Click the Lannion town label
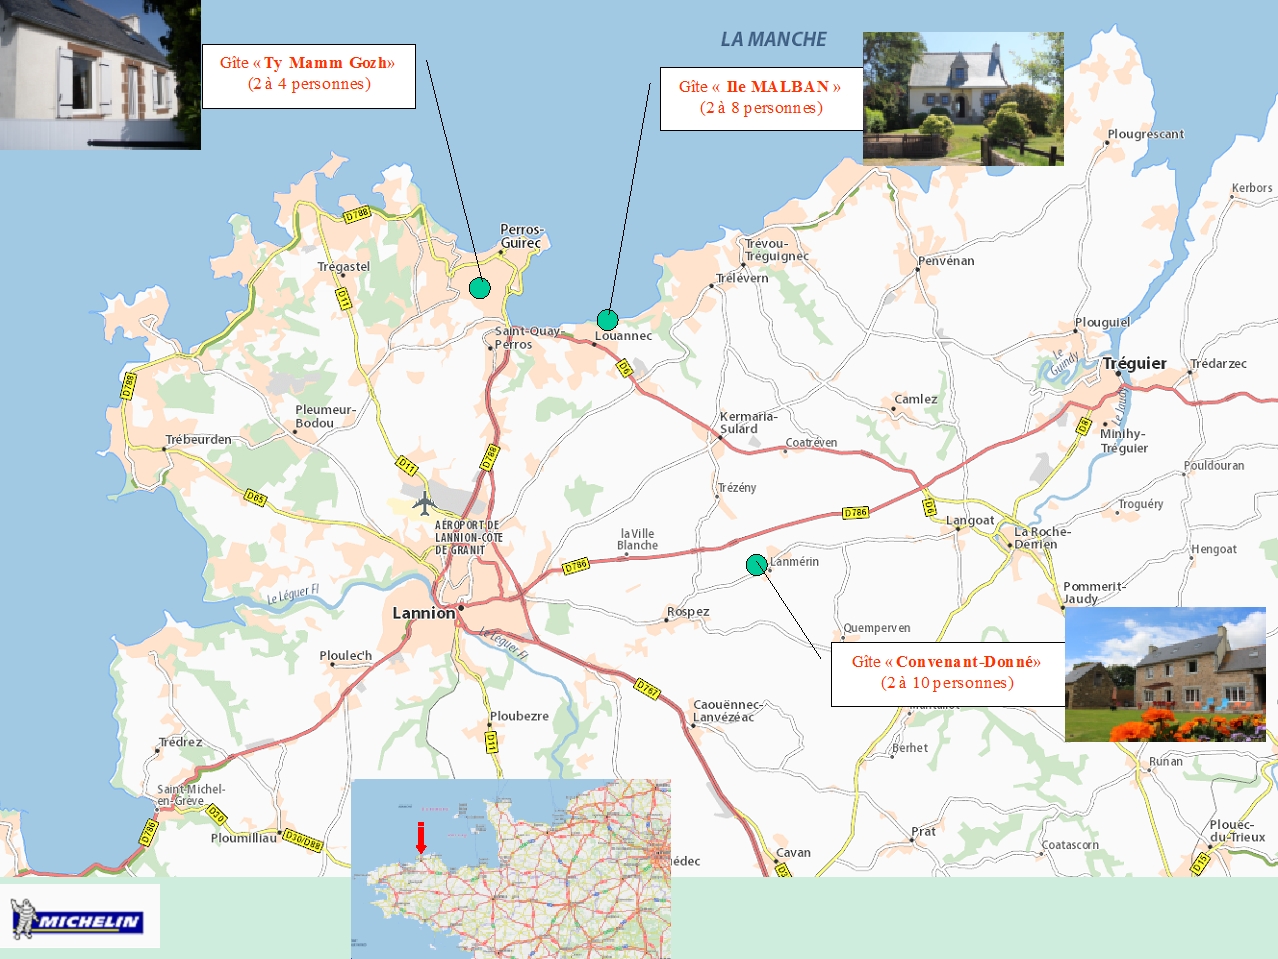 423,613
